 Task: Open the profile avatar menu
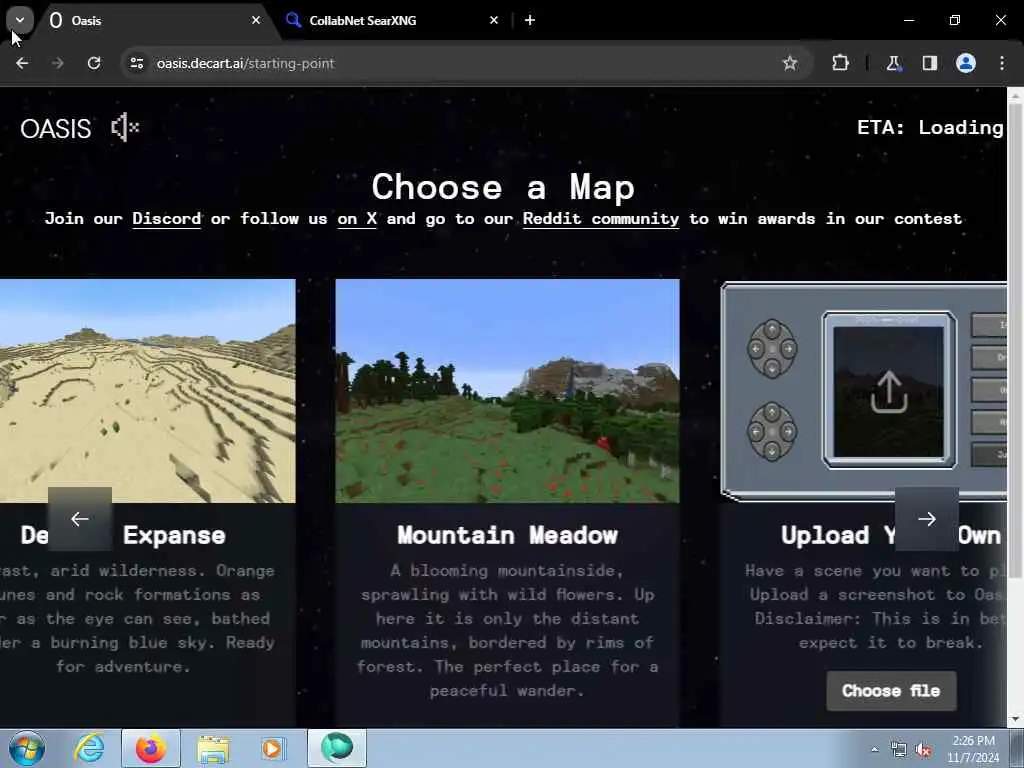pyautogui.click(x=966, y=63)
